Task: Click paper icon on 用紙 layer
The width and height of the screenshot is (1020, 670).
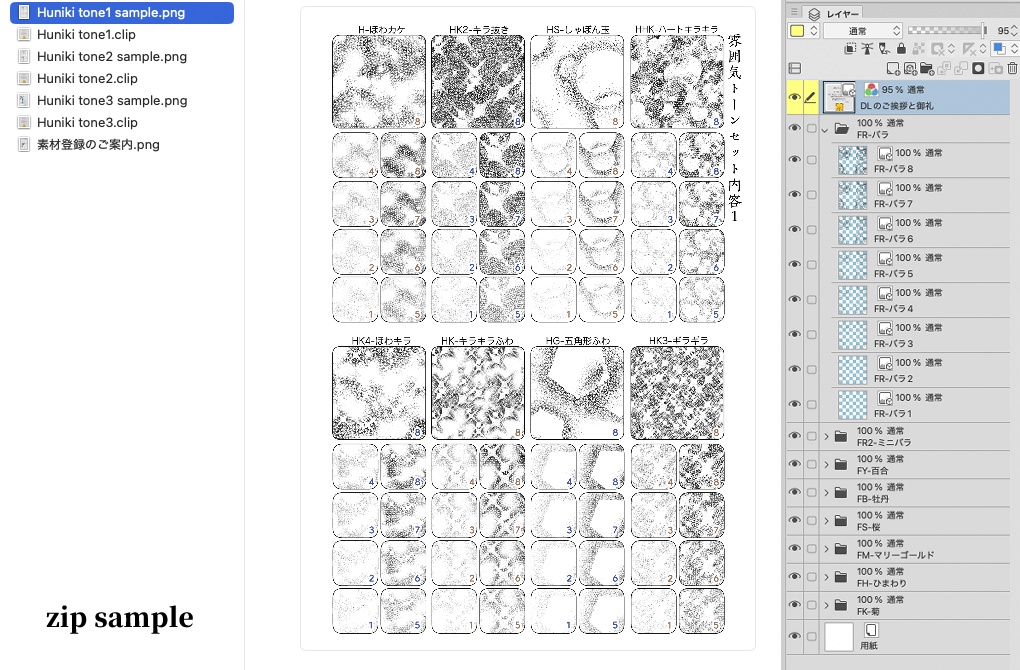Action: [x=871, y=630]
